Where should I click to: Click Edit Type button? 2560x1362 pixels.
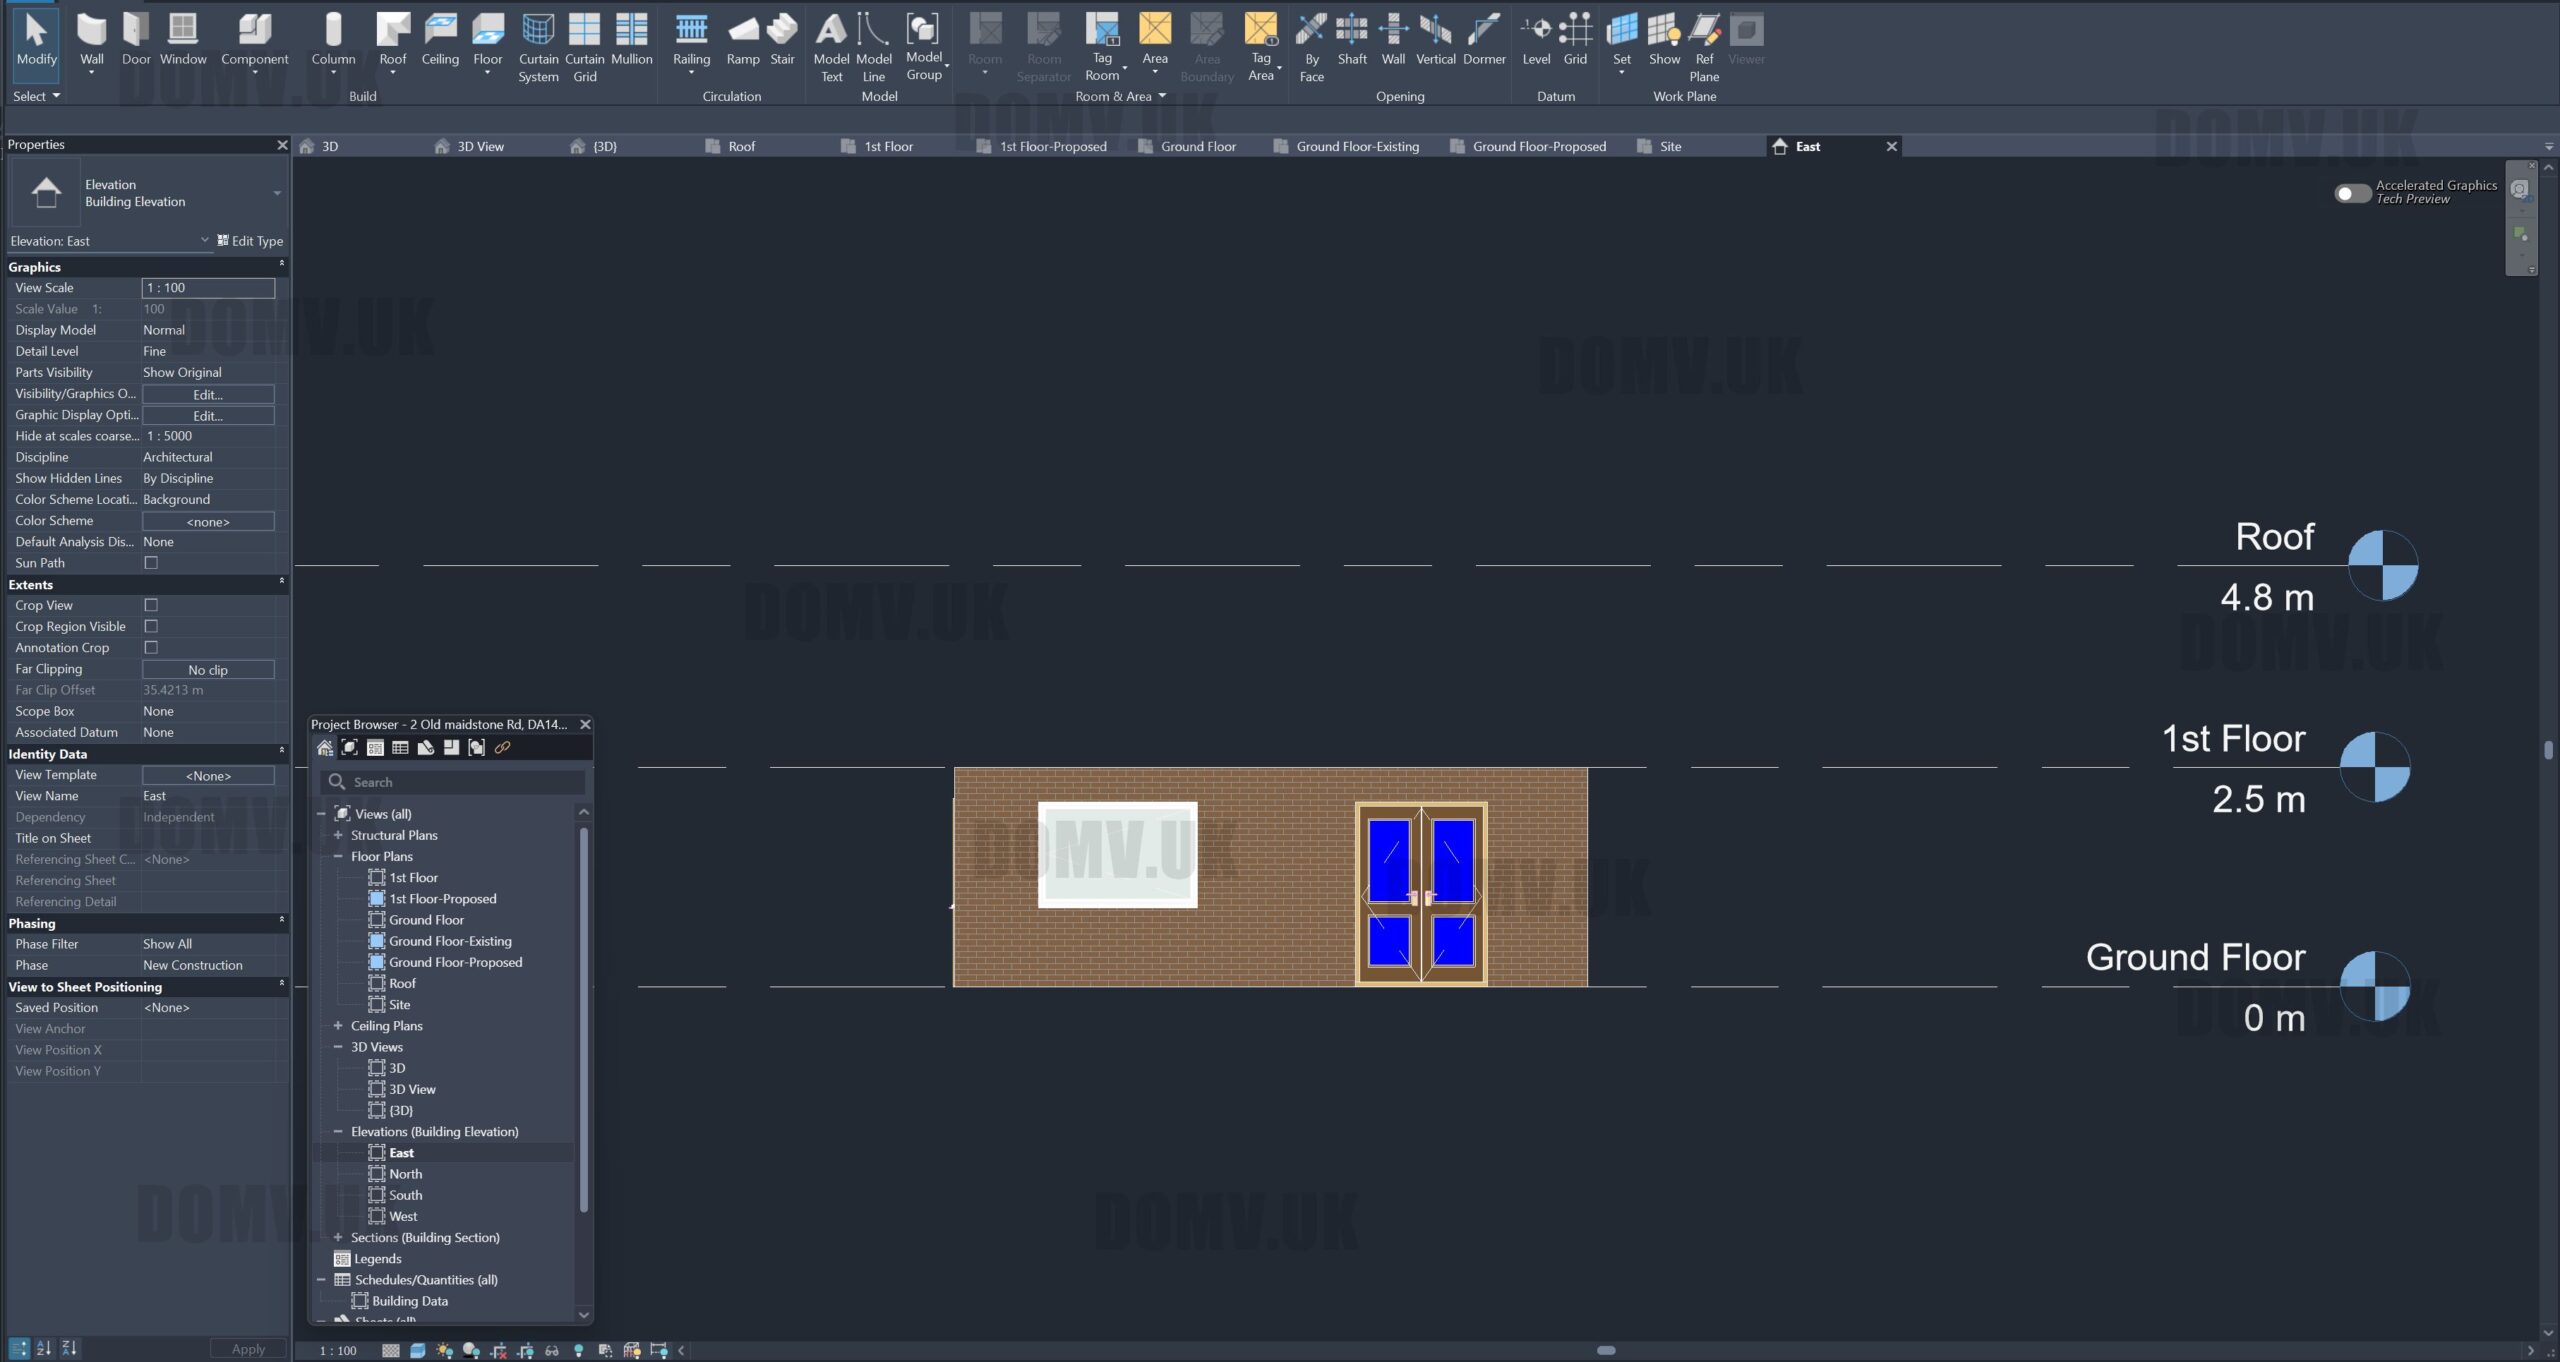pos(251,241)
